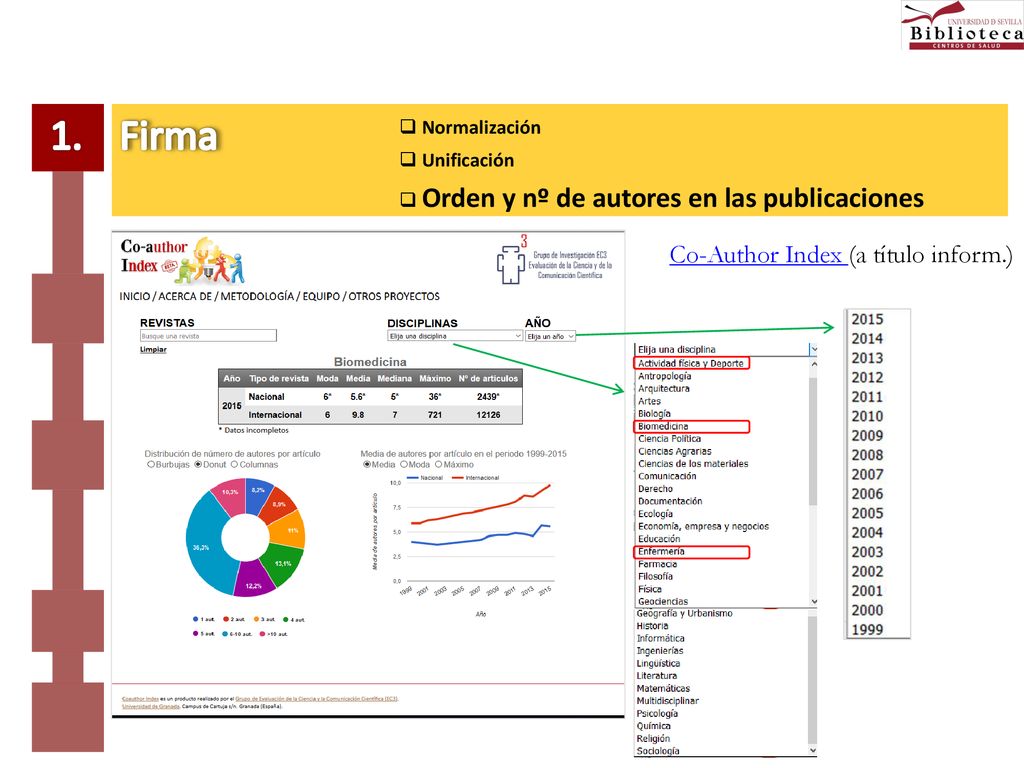Screen dimensions: 1024x768
Task: Select the Donut chart radio button
Action: [x=199, y=465]
